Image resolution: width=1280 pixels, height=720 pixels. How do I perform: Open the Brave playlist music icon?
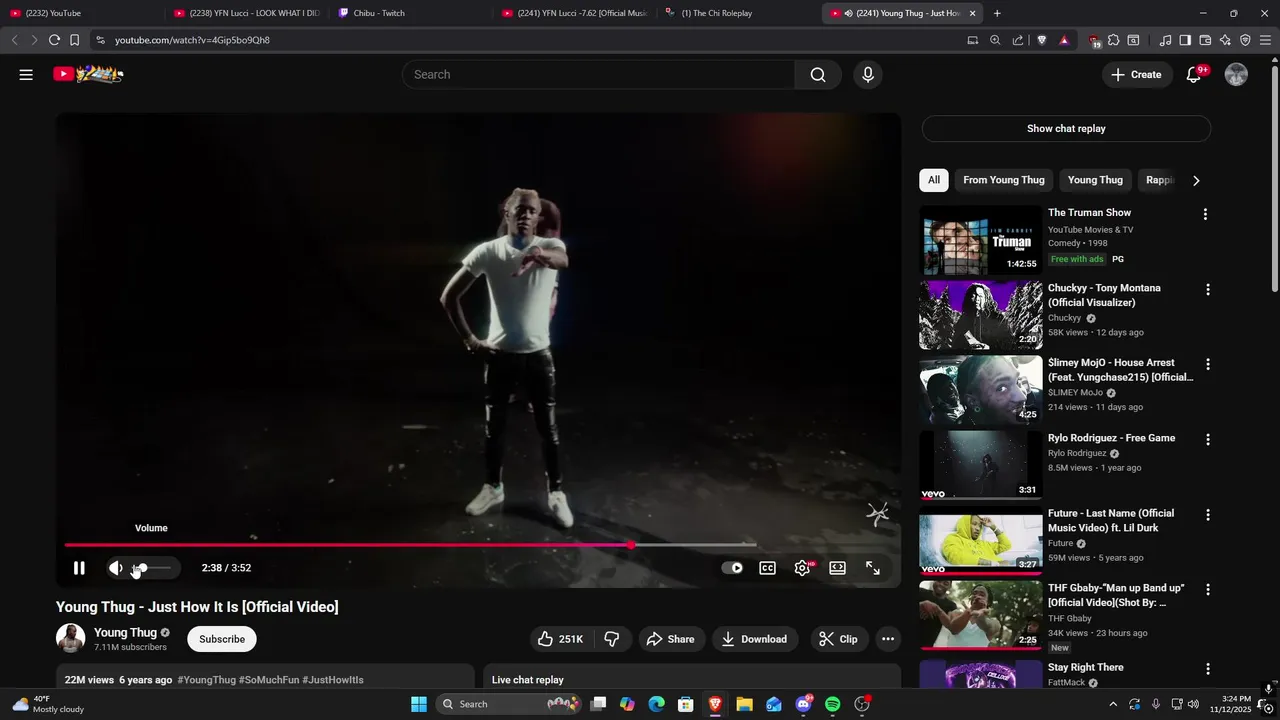tap(1165, 40)
